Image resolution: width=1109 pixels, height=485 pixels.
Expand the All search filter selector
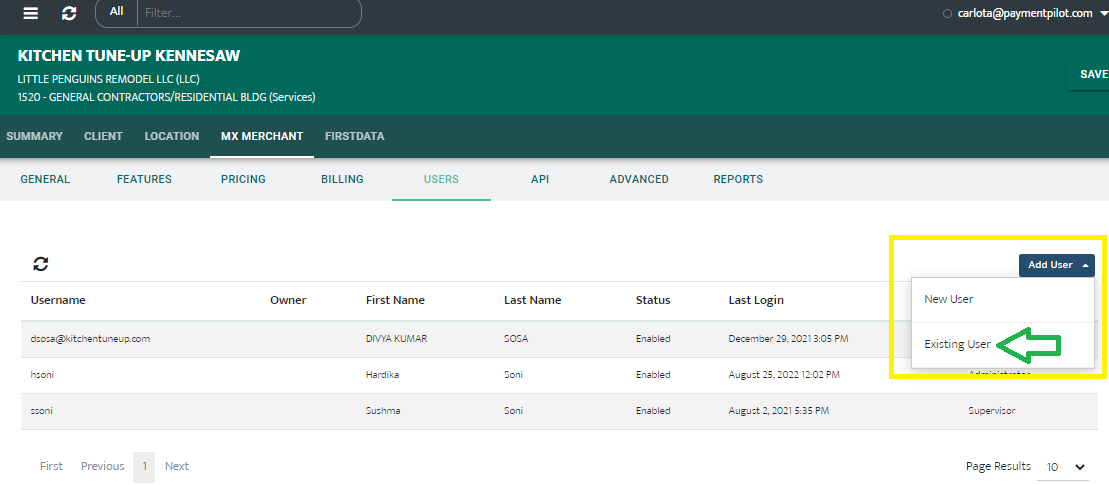coord(117,12)
